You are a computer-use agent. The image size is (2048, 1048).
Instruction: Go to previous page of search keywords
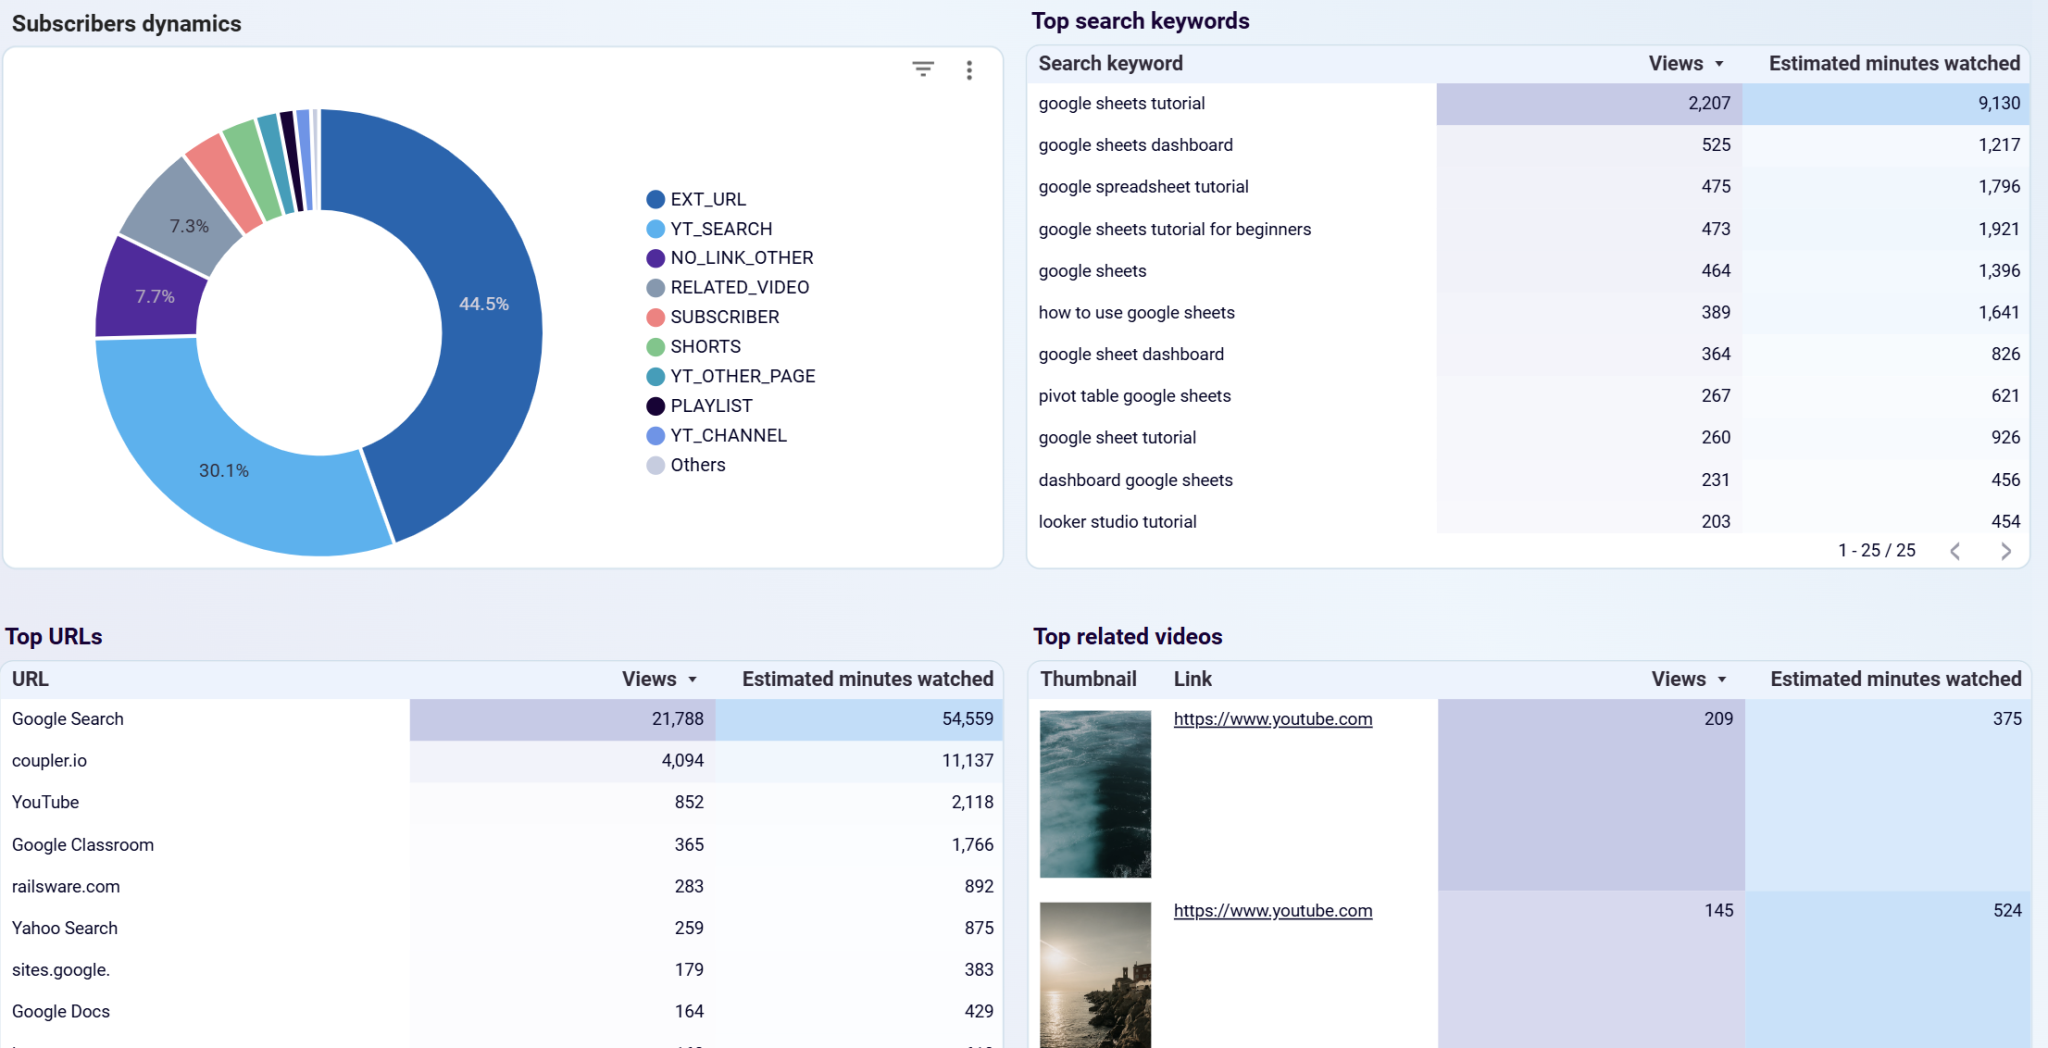(x=1955, y=551)
